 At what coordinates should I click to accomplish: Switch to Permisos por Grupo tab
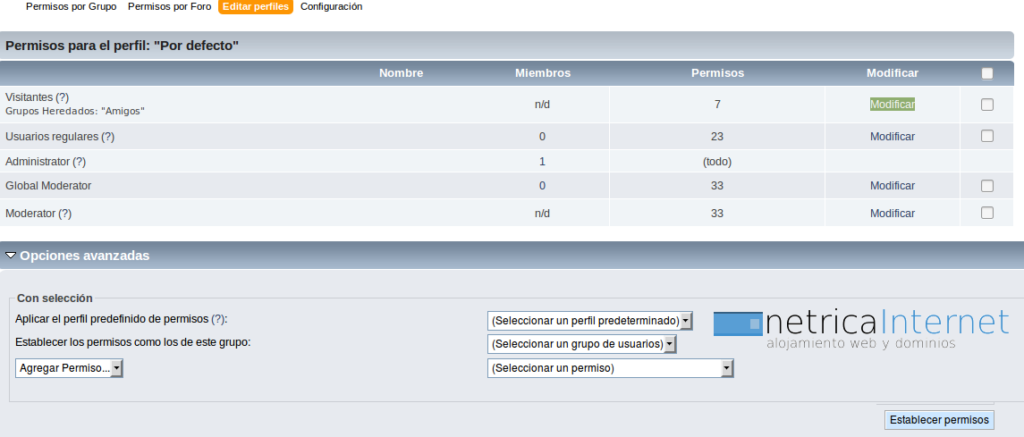click(x=71, y=7)
